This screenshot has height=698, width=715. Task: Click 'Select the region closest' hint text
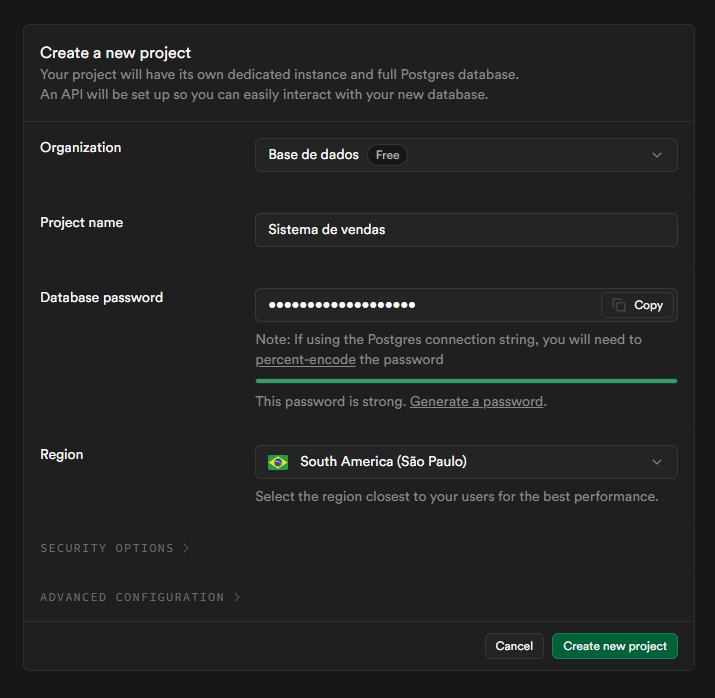coord(457,496)
